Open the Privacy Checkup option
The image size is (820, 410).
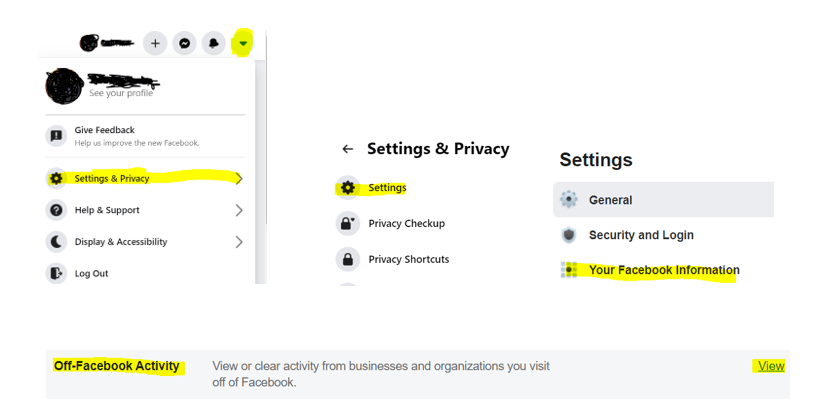click(x=406, y=223)
